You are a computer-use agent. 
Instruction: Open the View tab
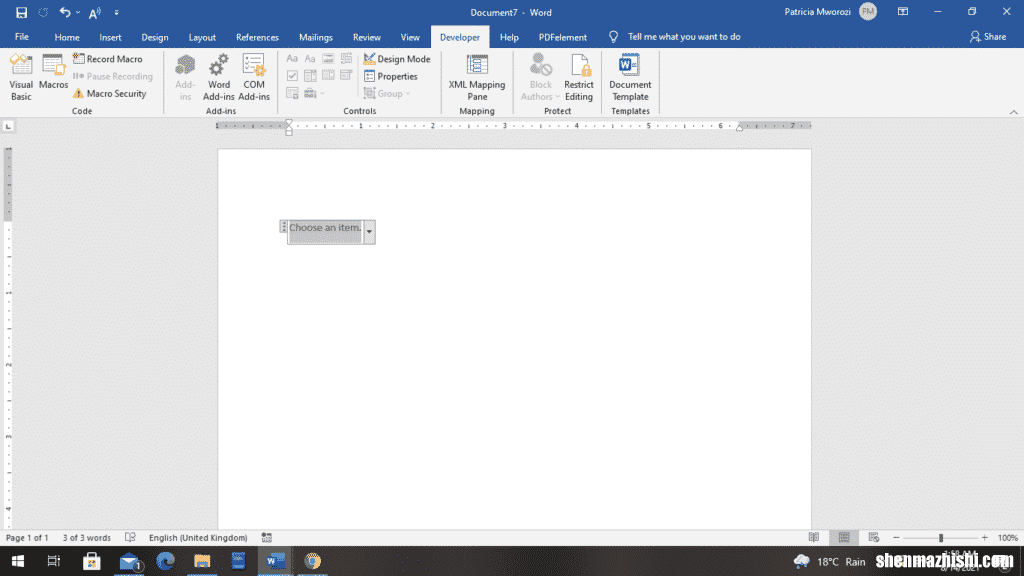tap(410, 37)
